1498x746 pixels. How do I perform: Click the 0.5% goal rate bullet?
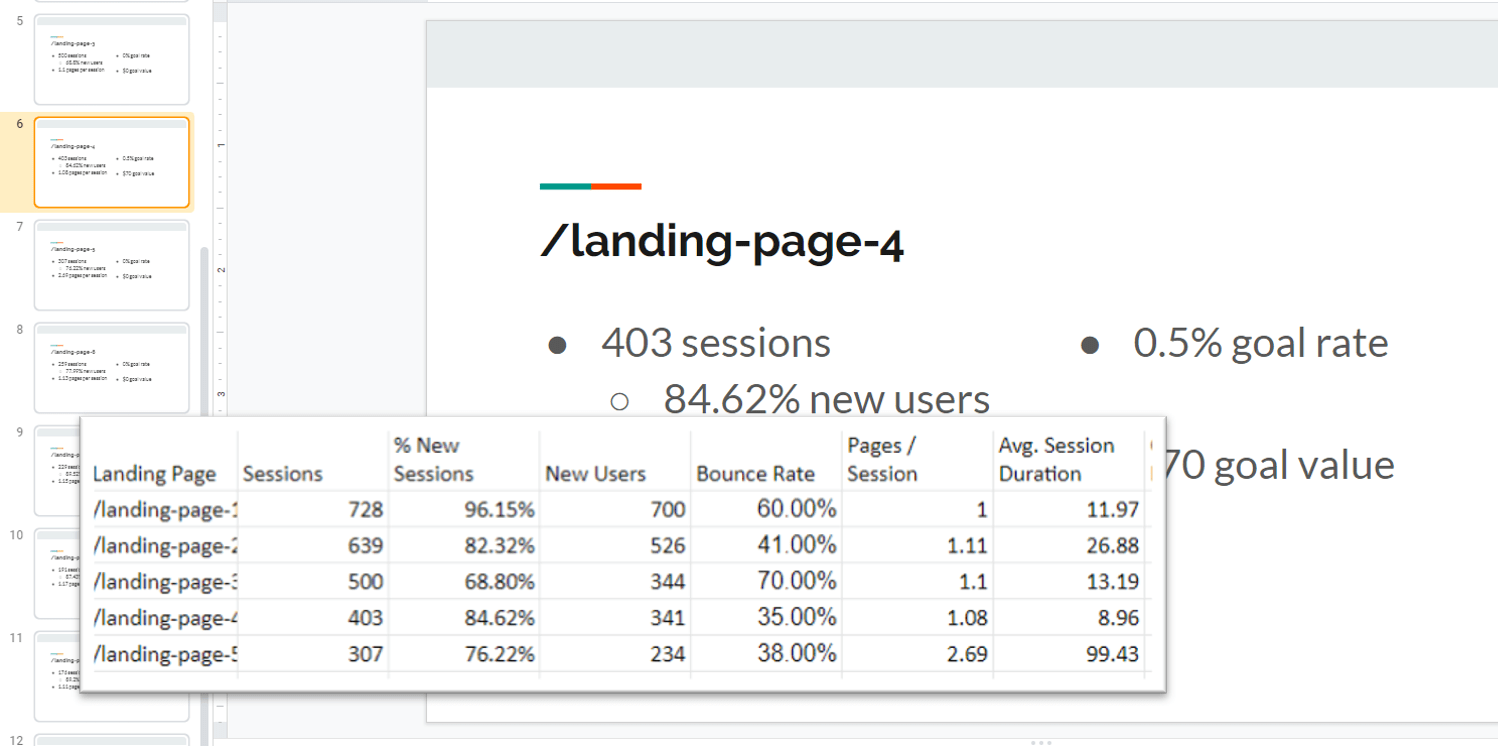point(1261,343)
